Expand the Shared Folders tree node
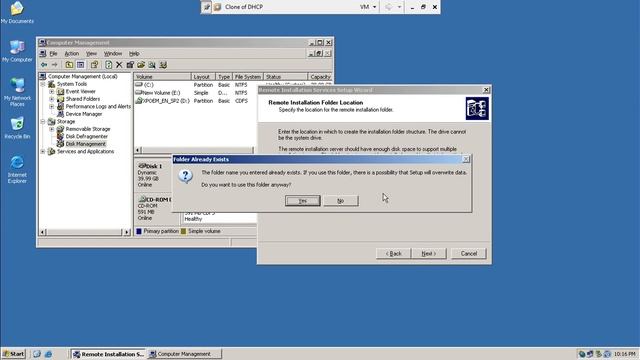The height and width of the screenshot is (360, 640). click(x=51, y=99)
